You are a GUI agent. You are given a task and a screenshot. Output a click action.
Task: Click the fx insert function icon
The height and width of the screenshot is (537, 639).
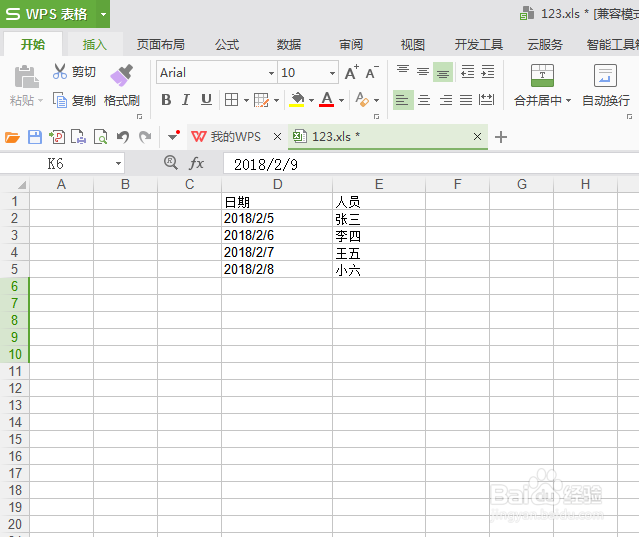(196, 163)
